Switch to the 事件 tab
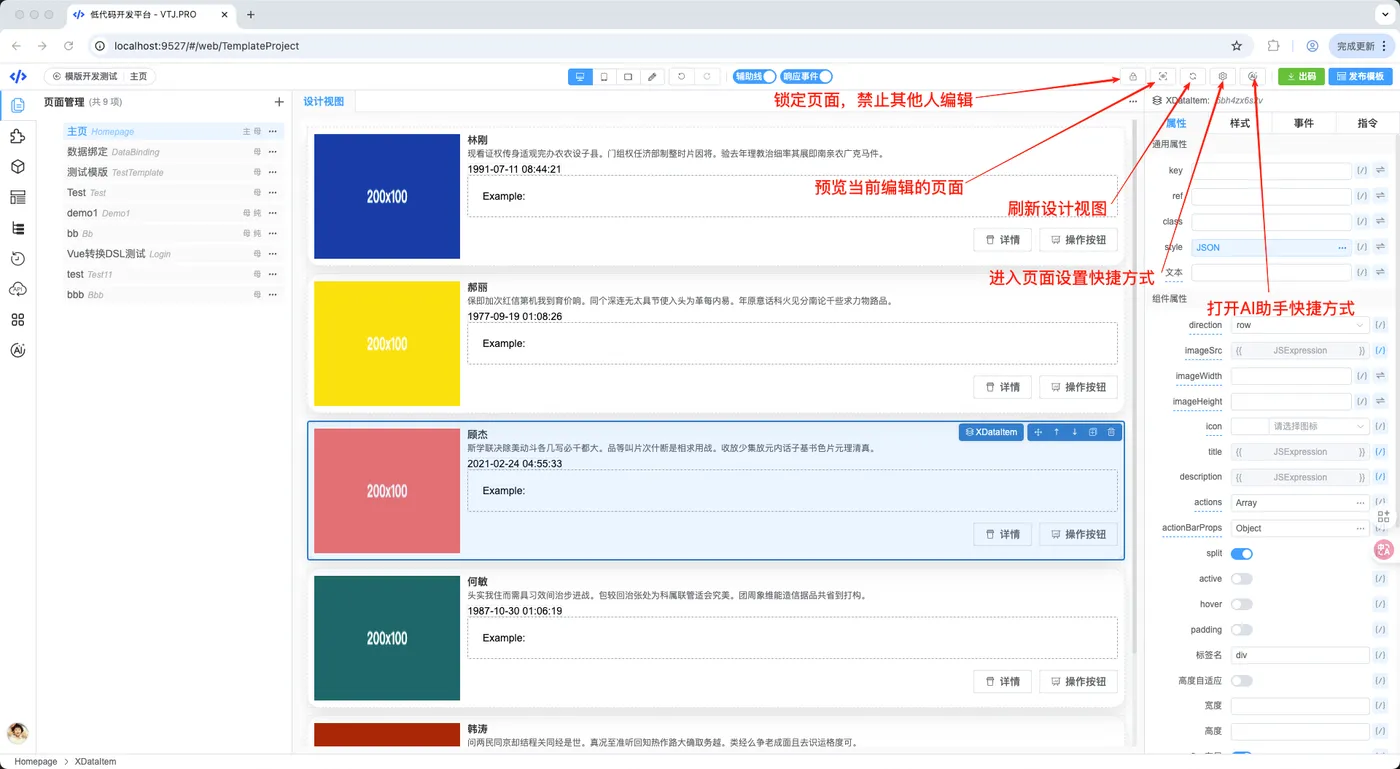 coord(1303,123)
